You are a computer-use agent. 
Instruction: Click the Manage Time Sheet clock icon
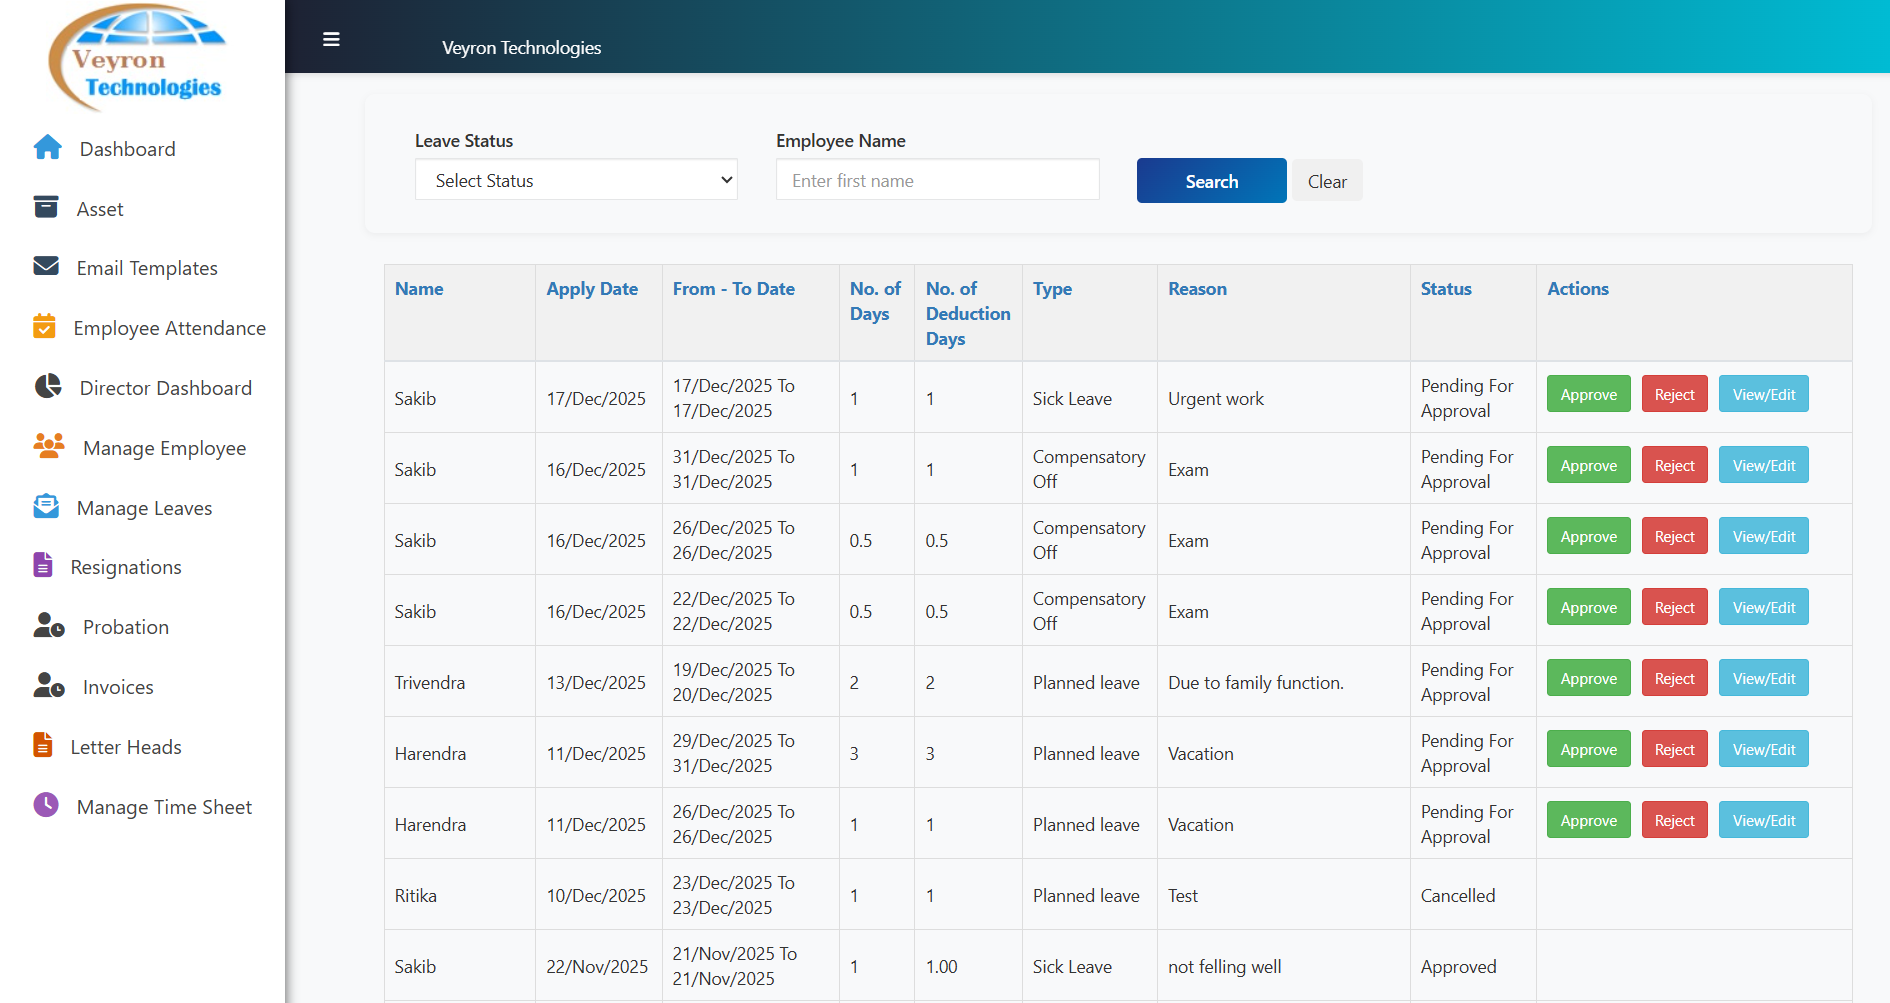46,805
